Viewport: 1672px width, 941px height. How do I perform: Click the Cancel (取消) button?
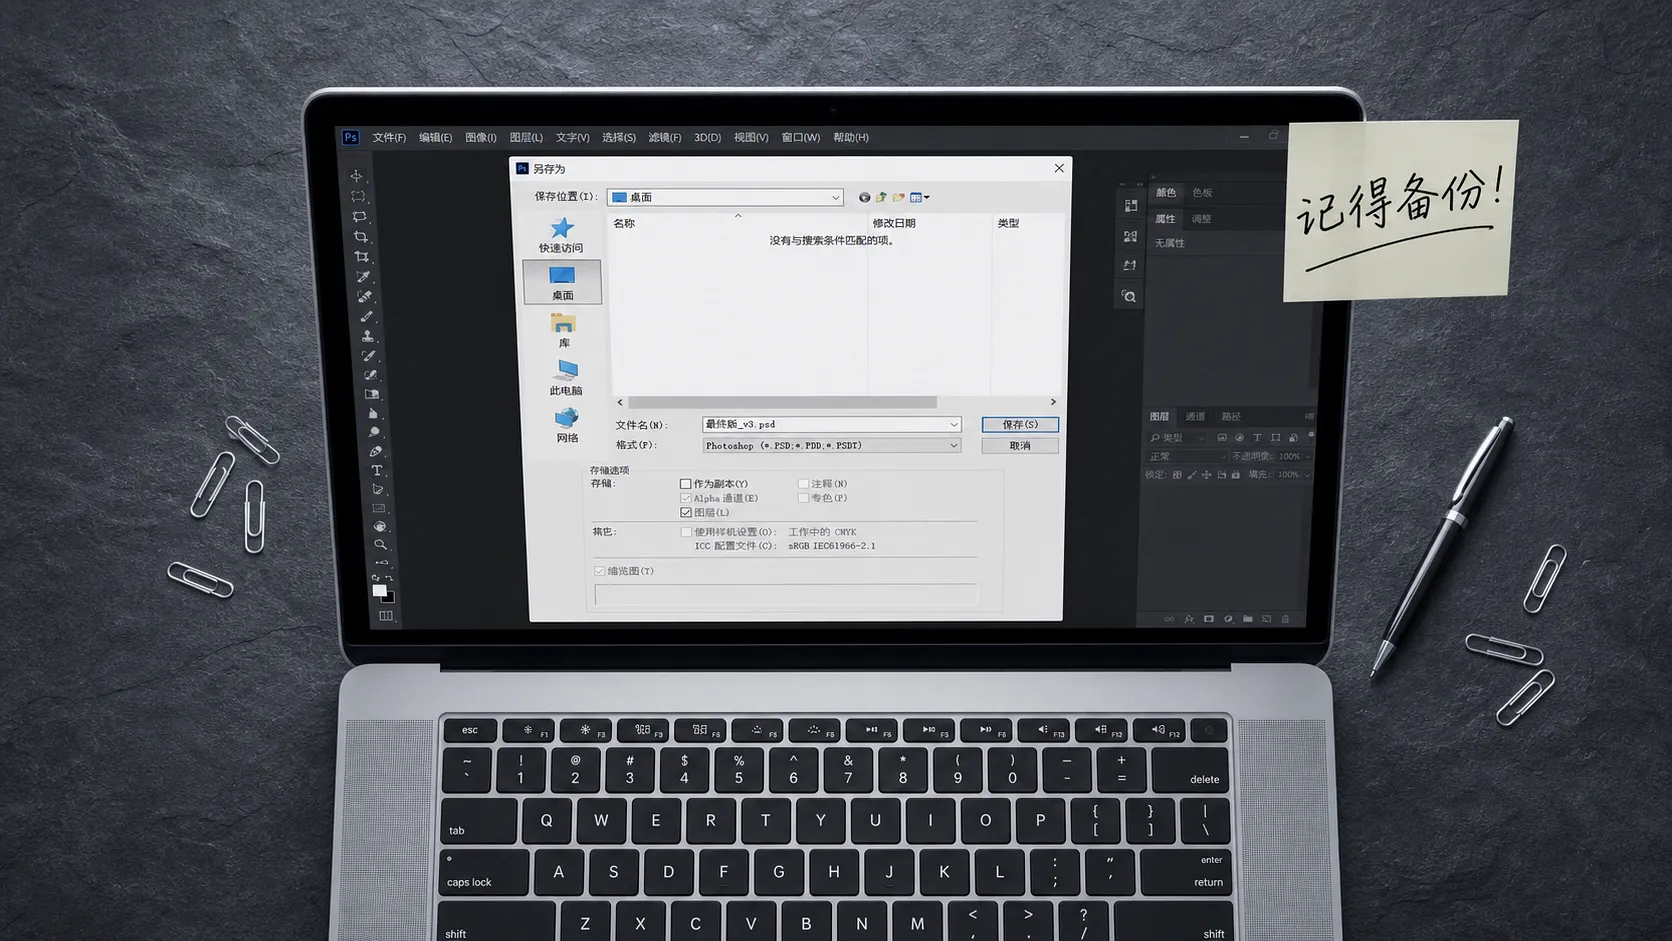(1020, 446)
